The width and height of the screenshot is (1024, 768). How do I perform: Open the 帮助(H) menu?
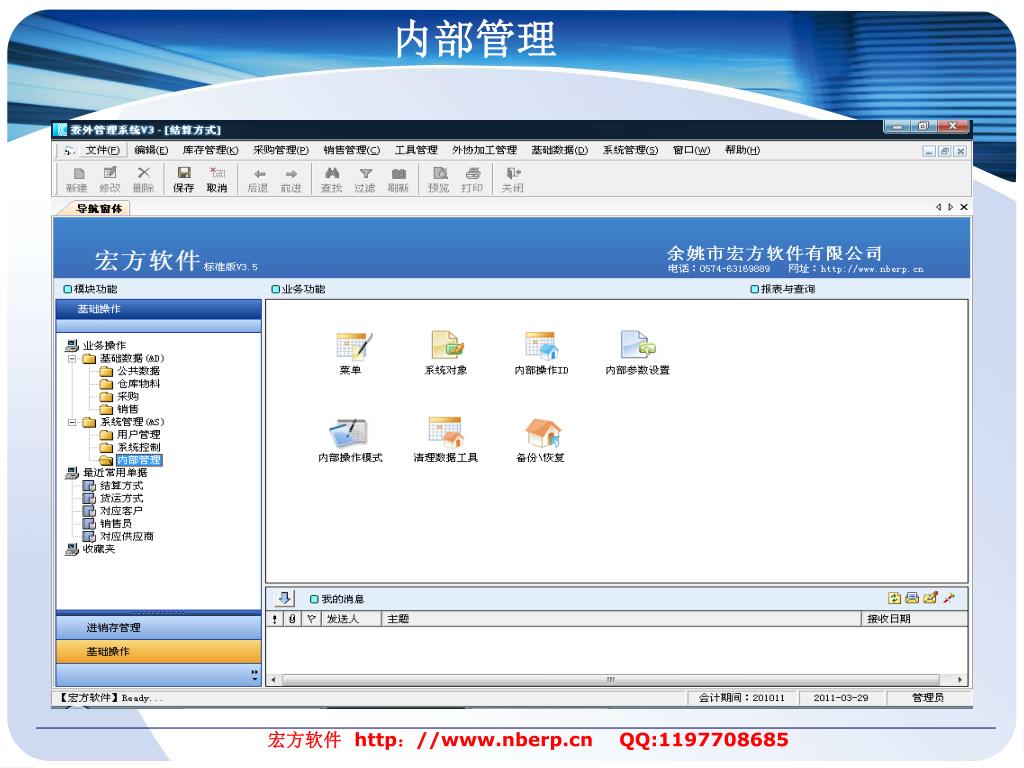click(x=743, y=150)
